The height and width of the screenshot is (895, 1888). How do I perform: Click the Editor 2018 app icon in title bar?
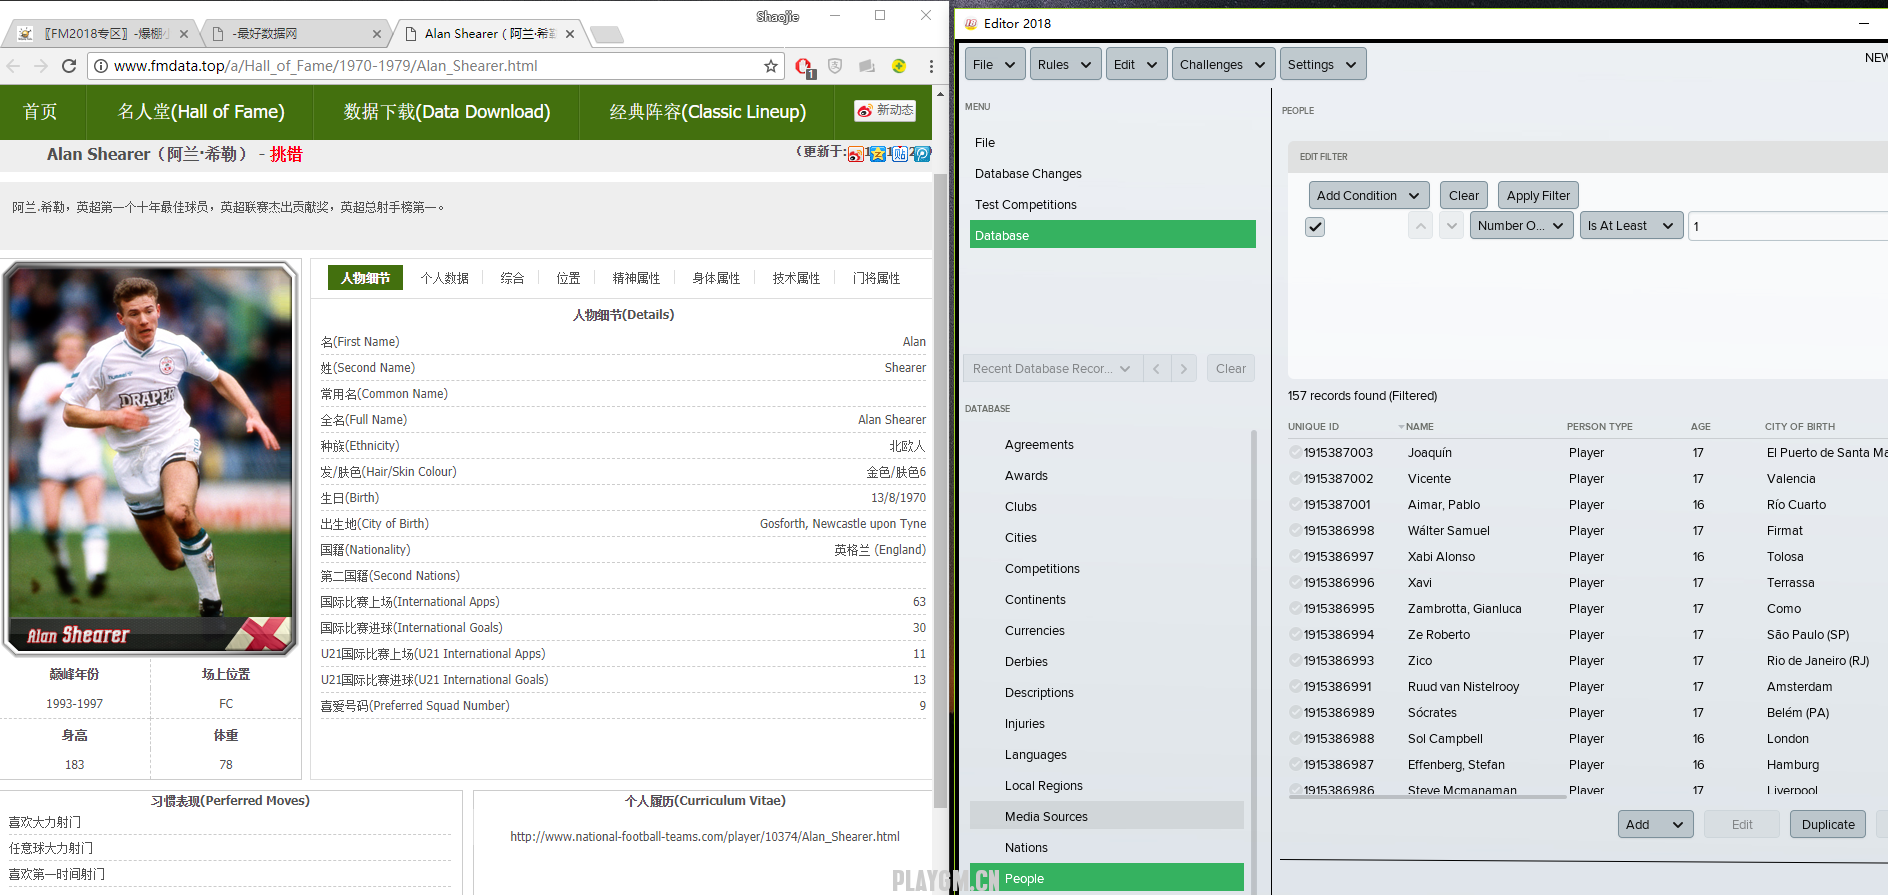coord(970,23)
